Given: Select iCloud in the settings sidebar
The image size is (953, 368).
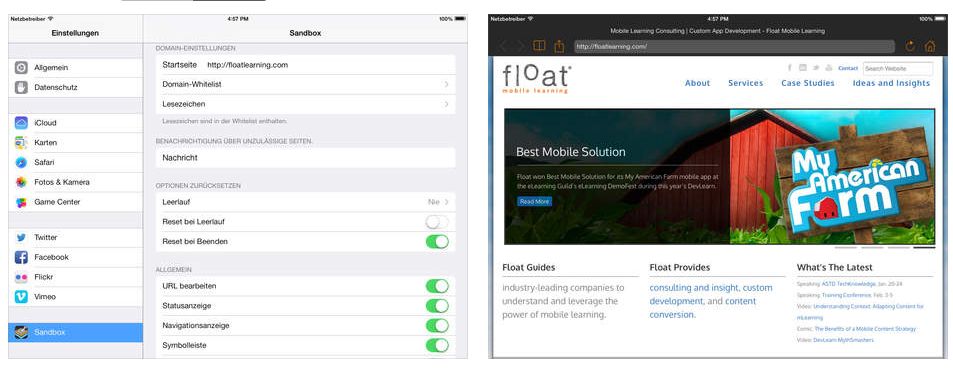Looking at the screenshot, I should click(x=75, y=123).
